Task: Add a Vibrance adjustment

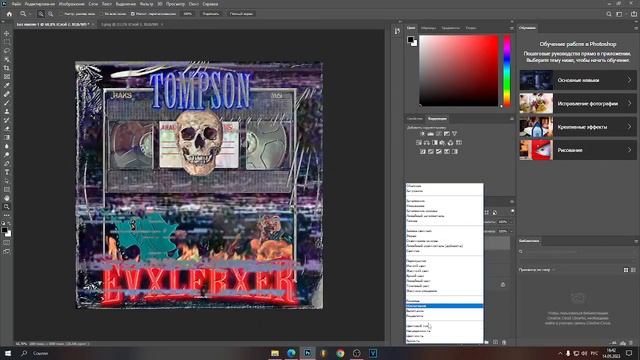Action: tap(455, 133)
